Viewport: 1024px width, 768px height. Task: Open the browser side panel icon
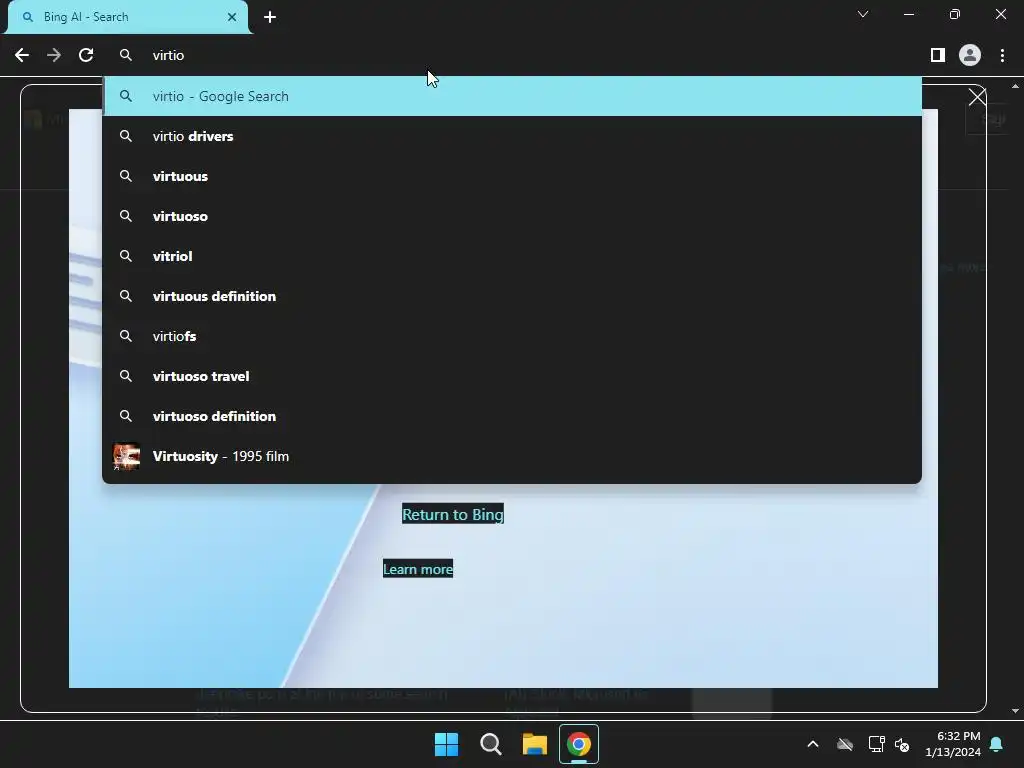(938, 56)
